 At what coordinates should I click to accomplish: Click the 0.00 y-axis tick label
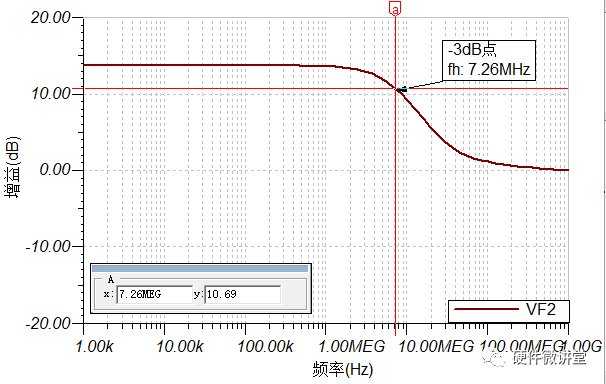[55, 170]
